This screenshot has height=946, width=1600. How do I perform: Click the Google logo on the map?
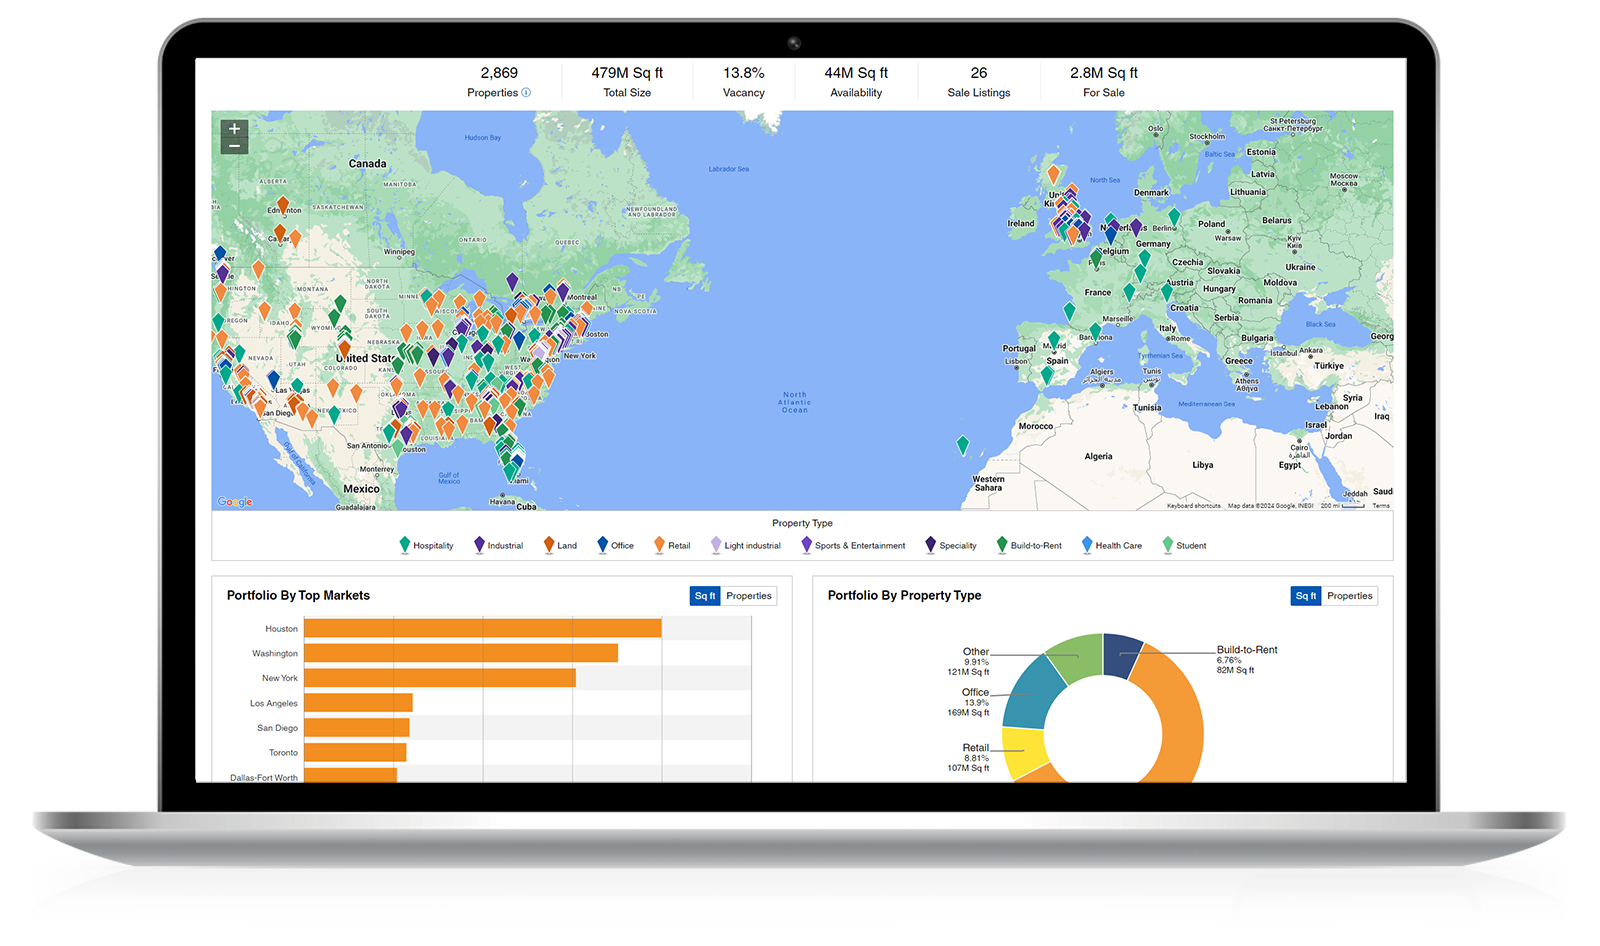[x=235, y=502]
